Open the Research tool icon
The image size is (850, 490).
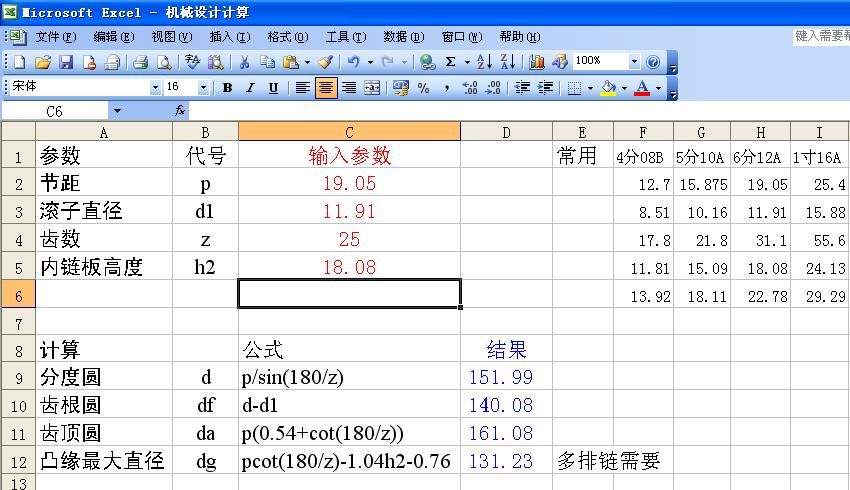215,62
